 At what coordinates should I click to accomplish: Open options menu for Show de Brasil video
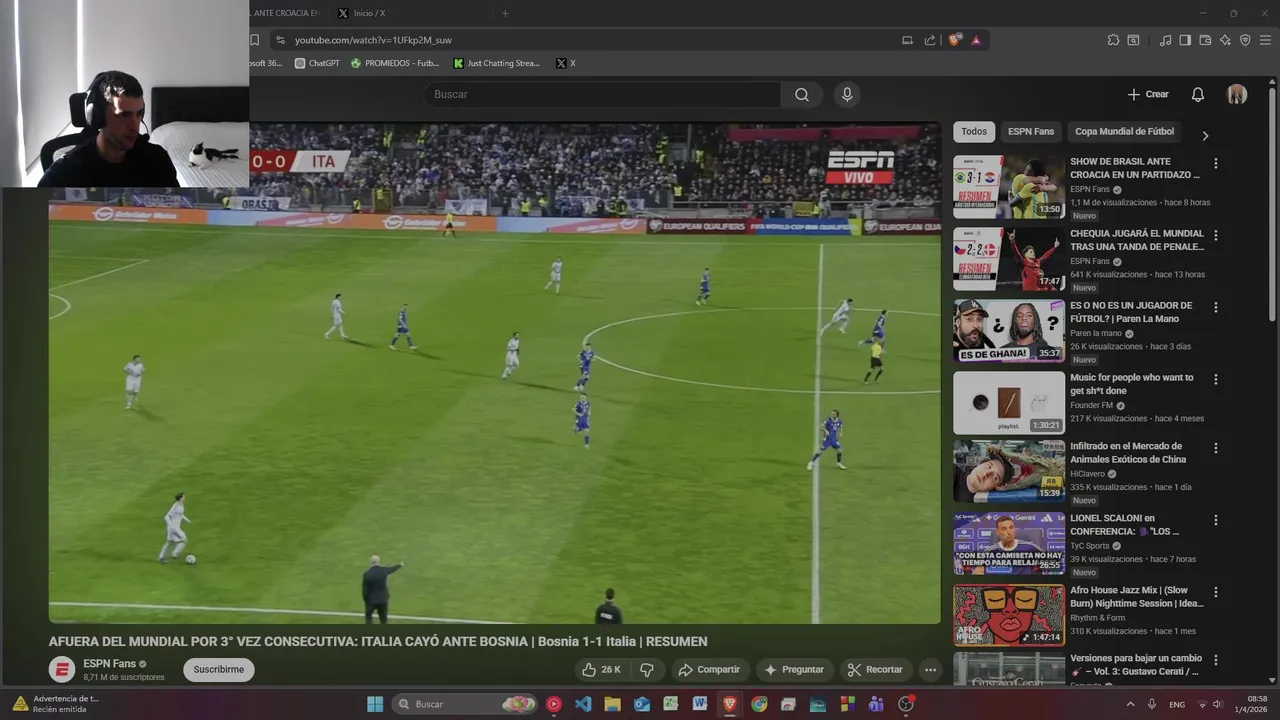point(1216,163)
